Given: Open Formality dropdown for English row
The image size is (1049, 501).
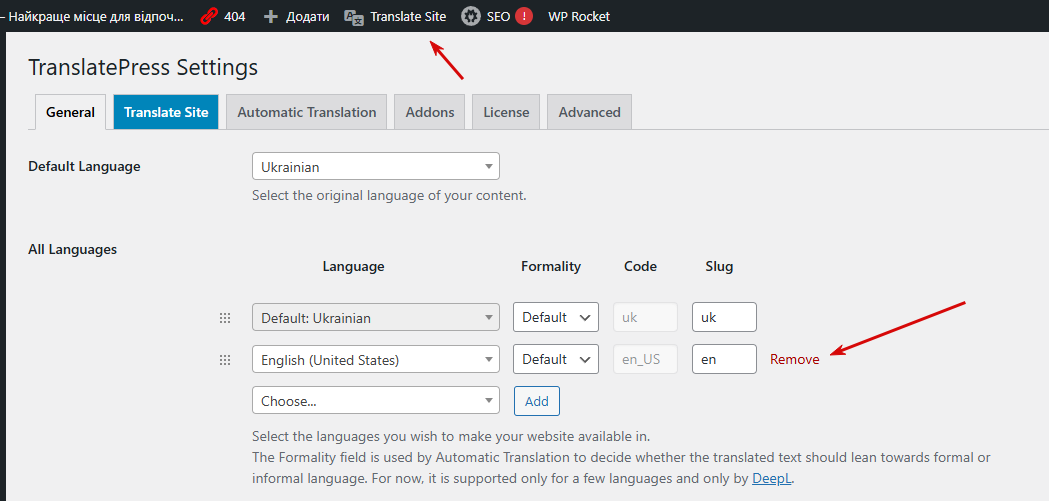Looking at the screenshot, I should pos(555,359).
